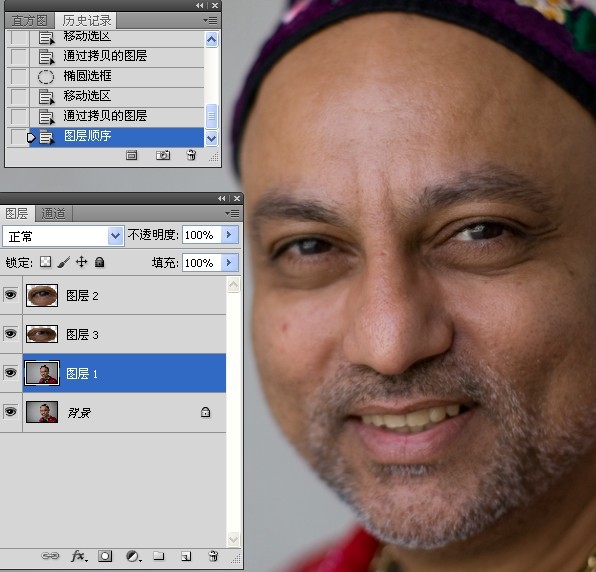The width and height of the screenshot is (596, 572).
Task: Expand the 填充 fill slider arrow
Action: pos(230,263)
